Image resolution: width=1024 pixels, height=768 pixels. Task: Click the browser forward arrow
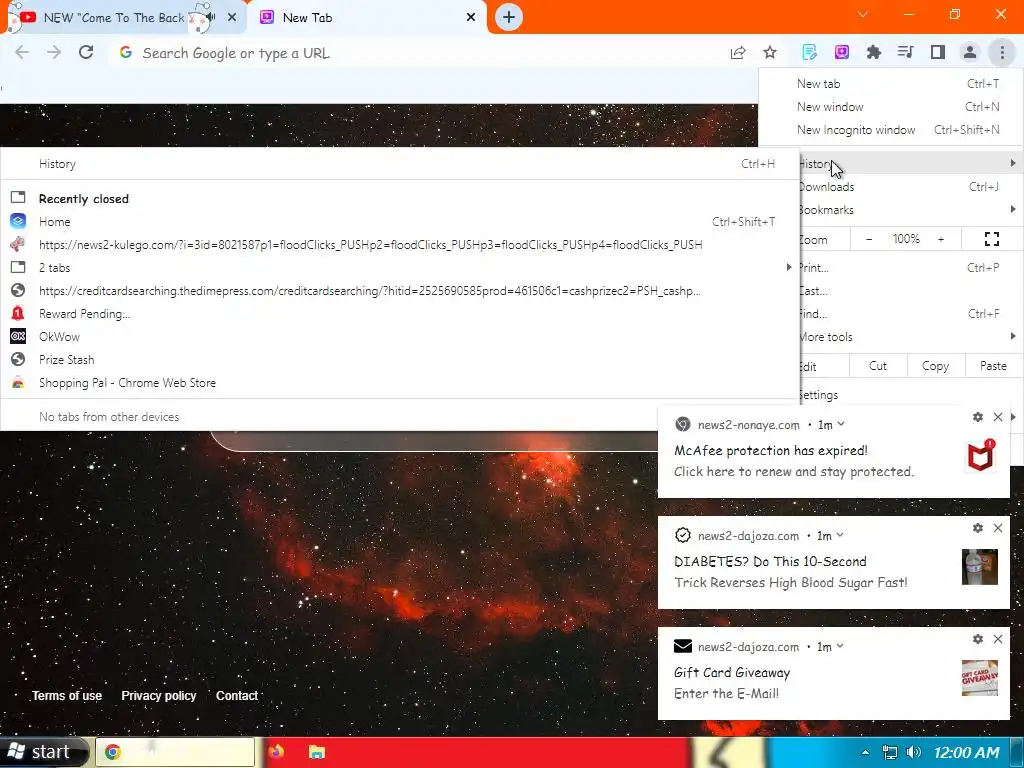tap(54, 53)
